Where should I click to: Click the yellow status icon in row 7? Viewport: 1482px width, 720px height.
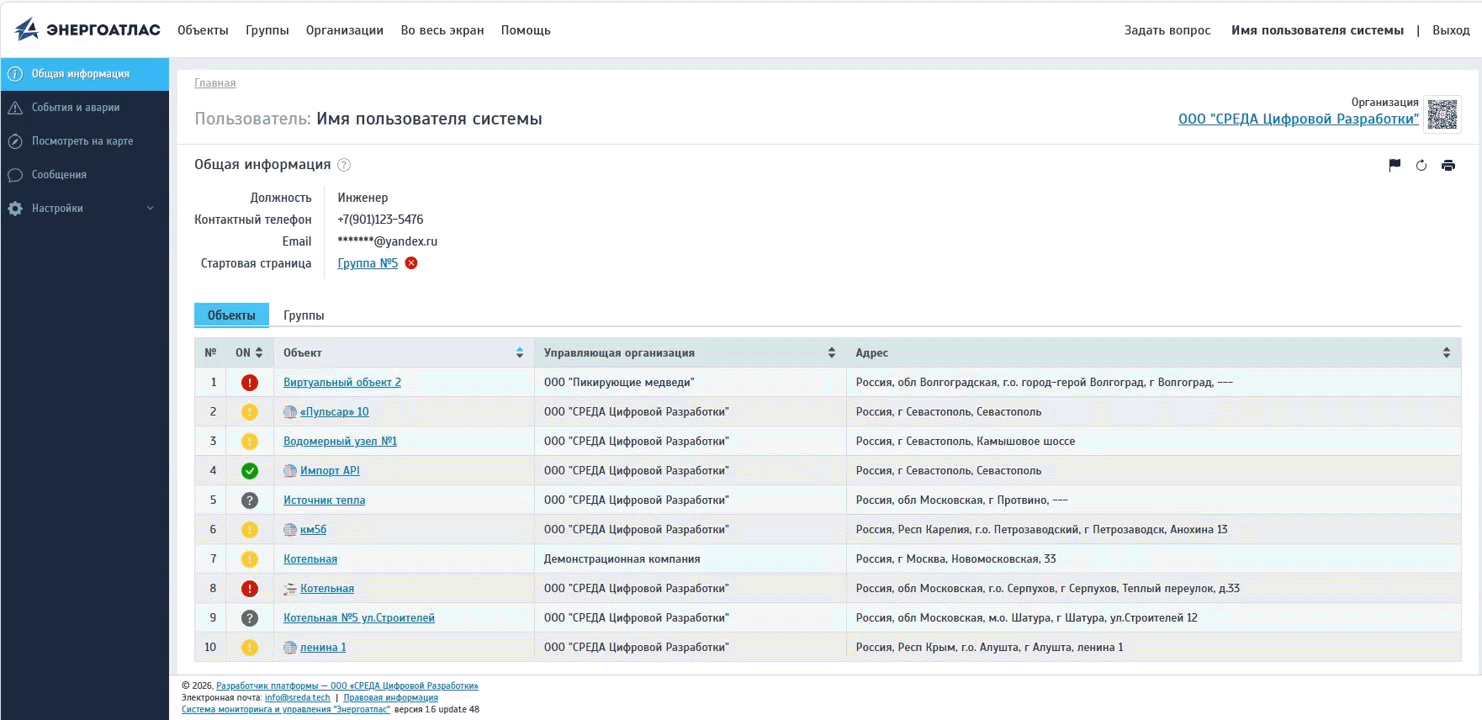[x=250, y=559]
